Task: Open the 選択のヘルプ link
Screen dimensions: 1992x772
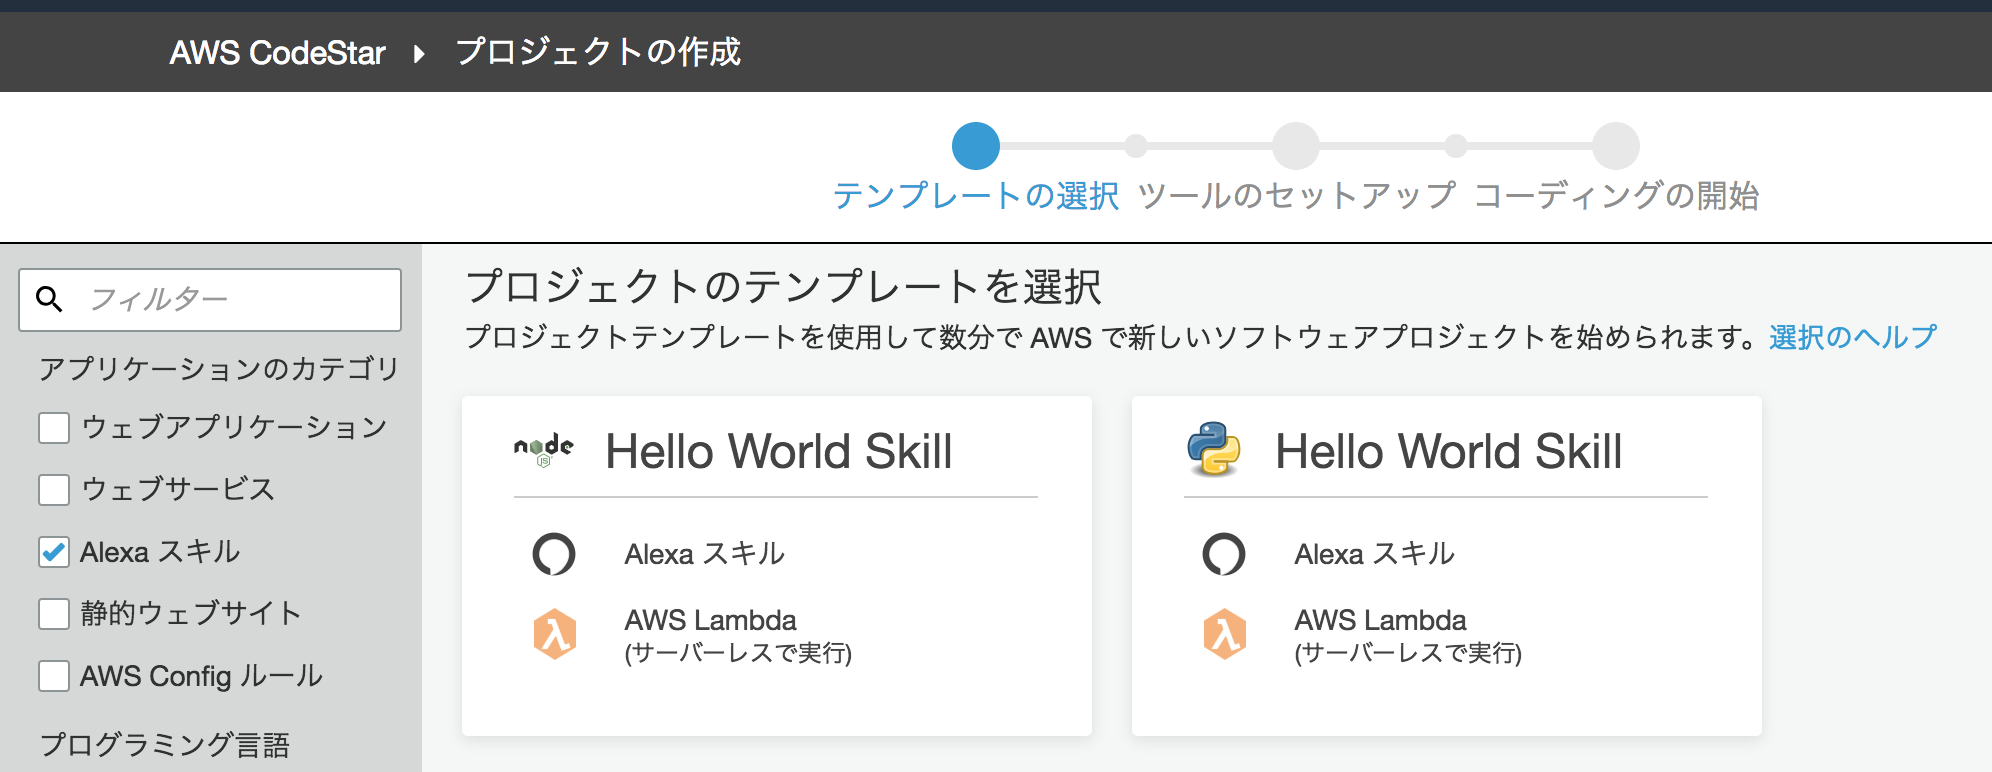Action: tap(1853, 337)
